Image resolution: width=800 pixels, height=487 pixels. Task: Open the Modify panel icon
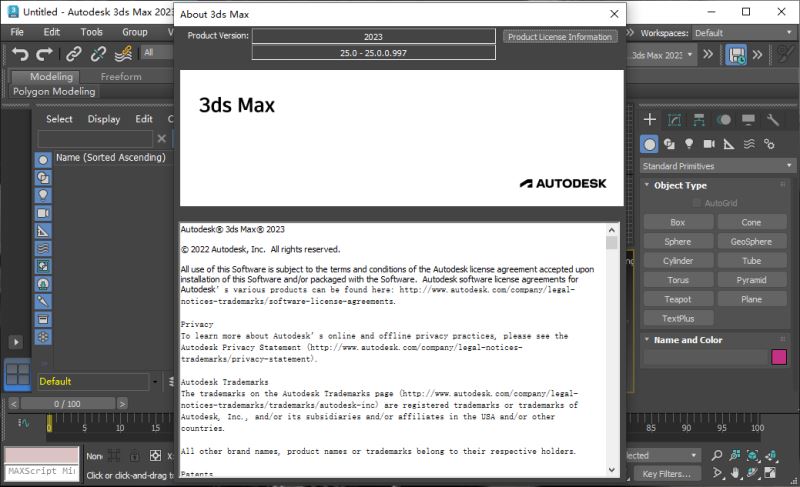[x=674, y=120]
